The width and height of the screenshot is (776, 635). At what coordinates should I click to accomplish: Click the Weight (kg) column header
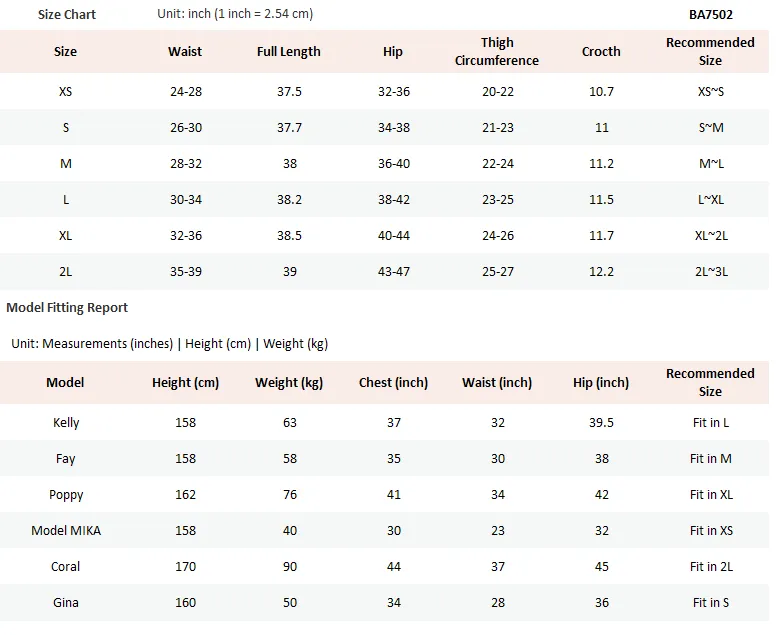tap(289, 383)
